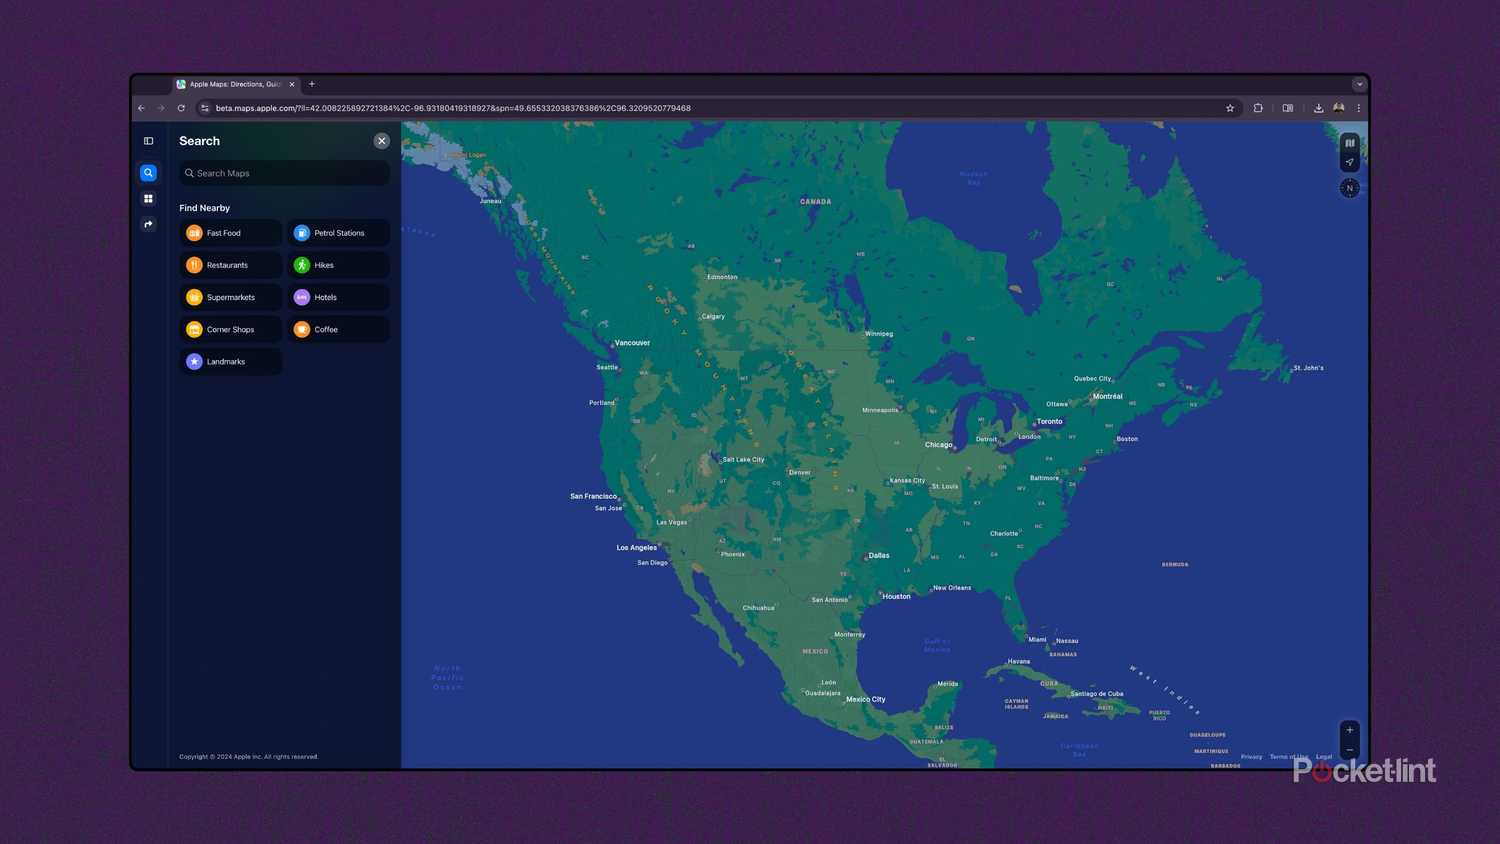The image size is (1500, 844).
Task: Find nearby Corner Shops
Action: [x=231, y=329]
